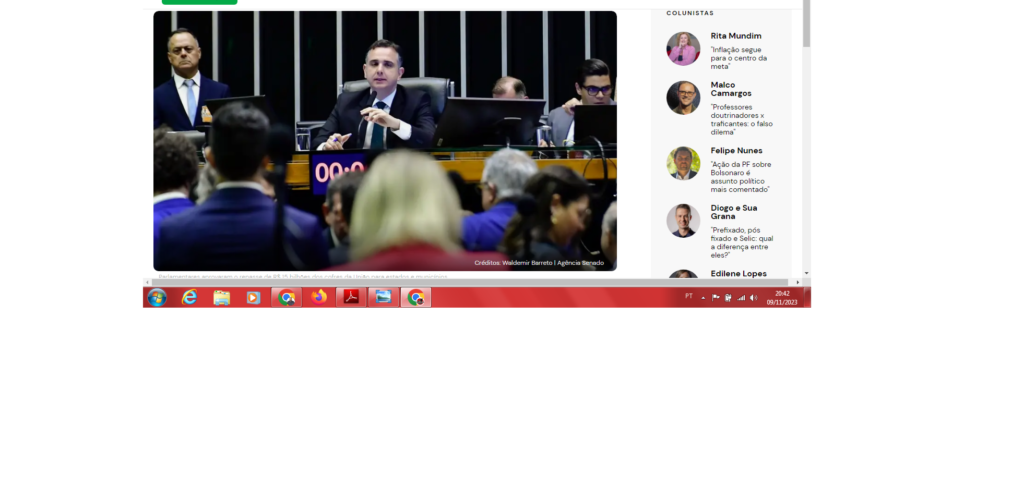Open Windows Media Player from taskbar

coord(253,298)
